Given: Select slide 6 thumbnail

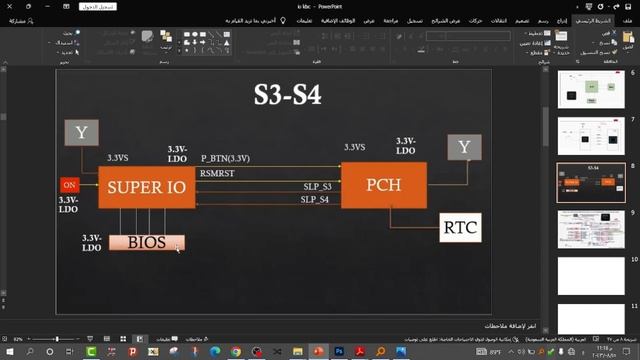Looking at the screenshot, I should pos(591,89).
